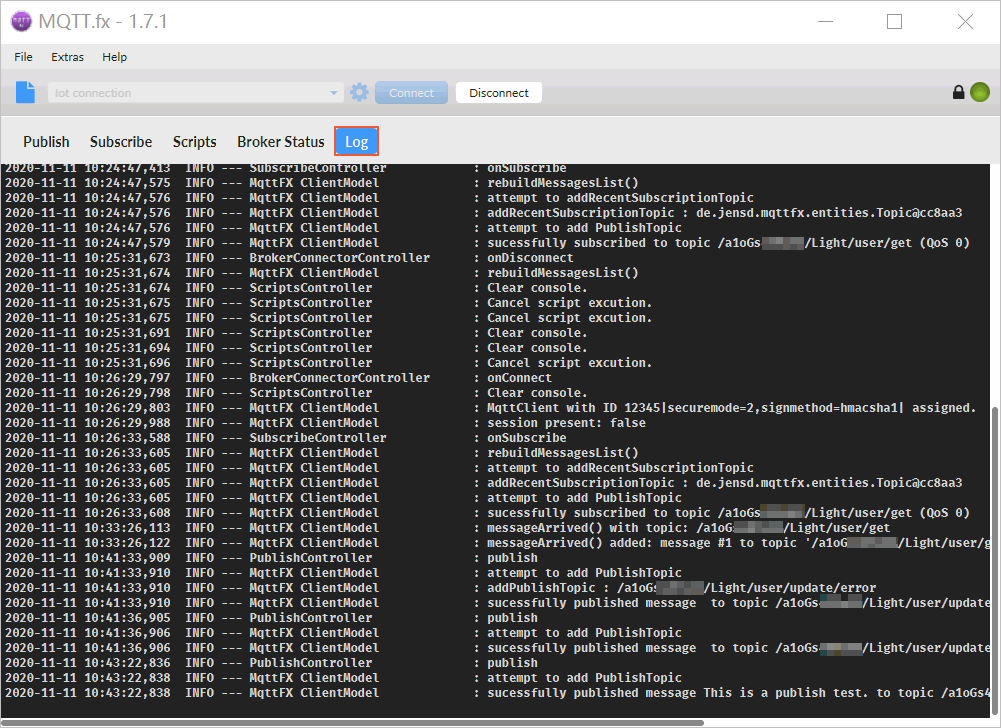Click the horizontal scrollbar of the log
Image resolution: width=1001 pixels, height=728 pixels.
click(352, 723)
